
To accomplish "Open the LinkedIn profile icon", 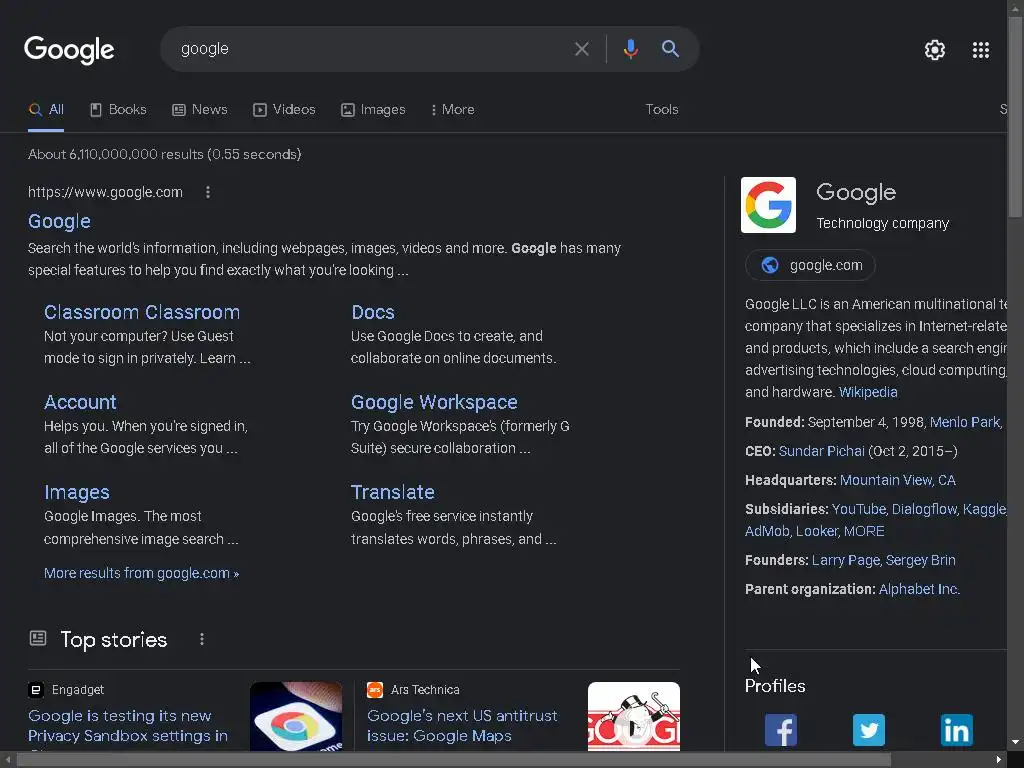I will 956,729.
